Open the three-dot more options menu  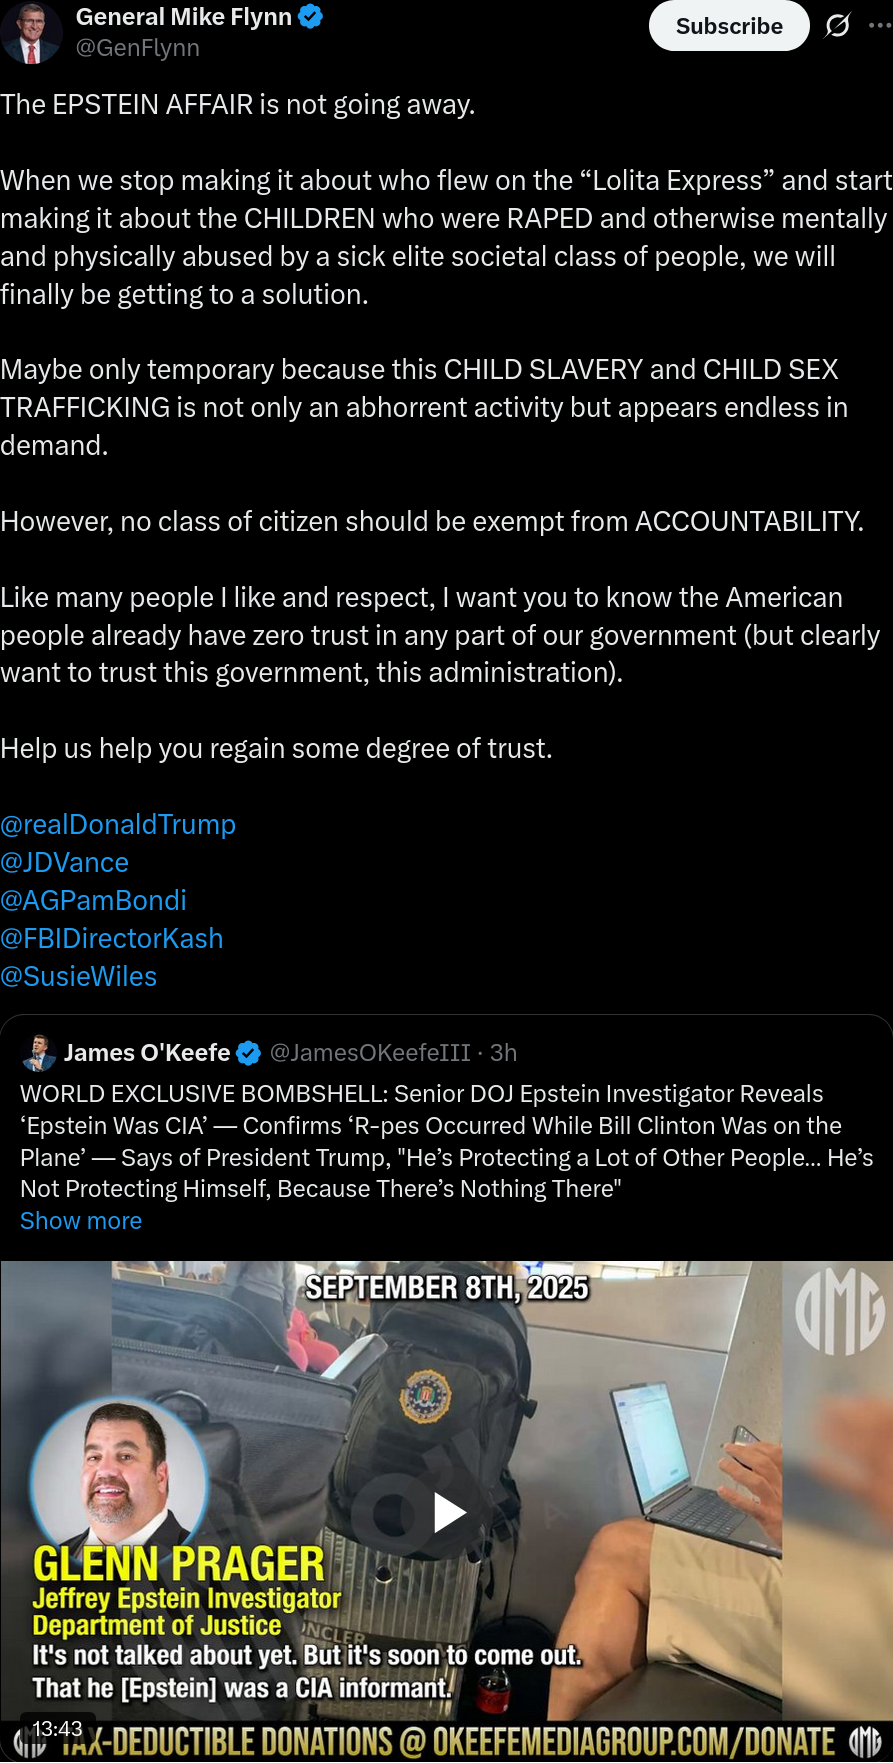point(880,25)
